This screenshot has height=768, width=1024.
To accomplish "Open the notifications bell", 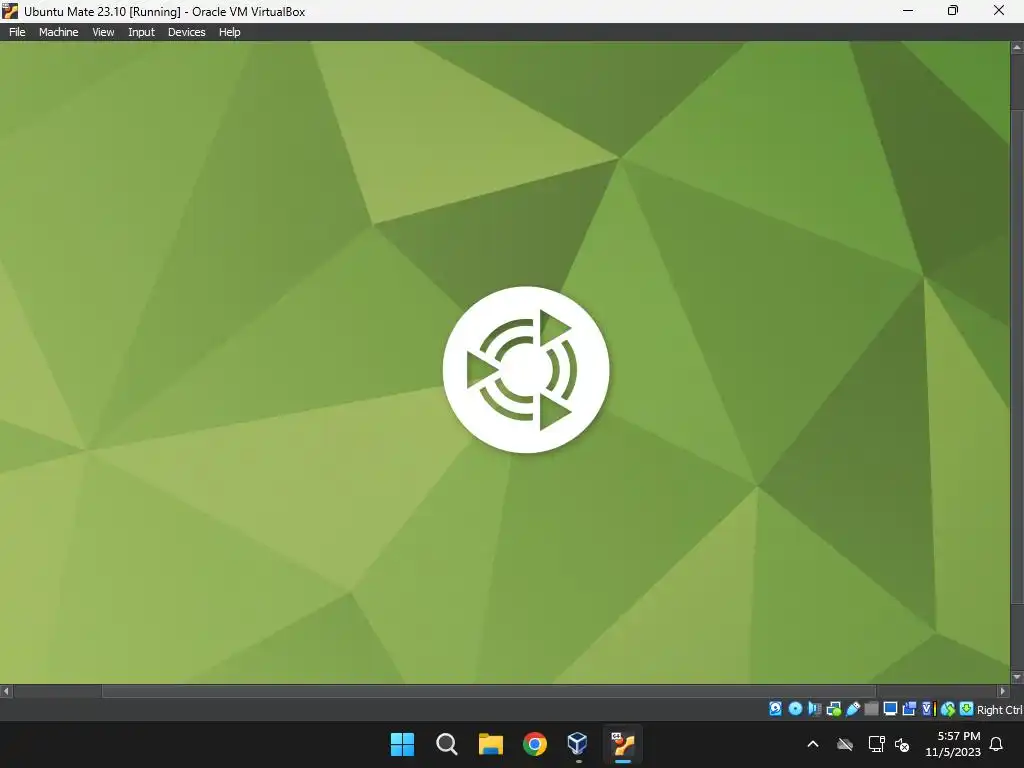I will pos(996,744).
